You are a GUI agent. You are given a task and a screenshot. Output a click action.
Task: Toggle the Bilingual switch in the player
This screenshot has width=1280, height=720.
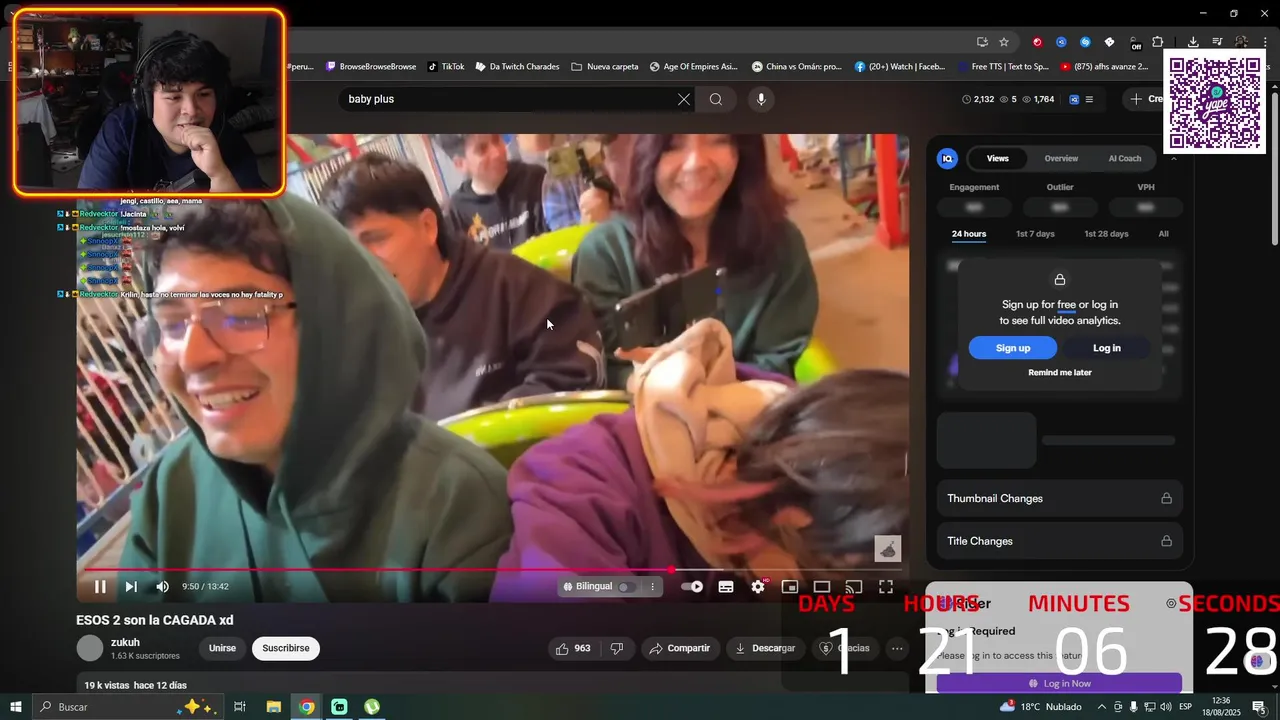pos(626,587)
